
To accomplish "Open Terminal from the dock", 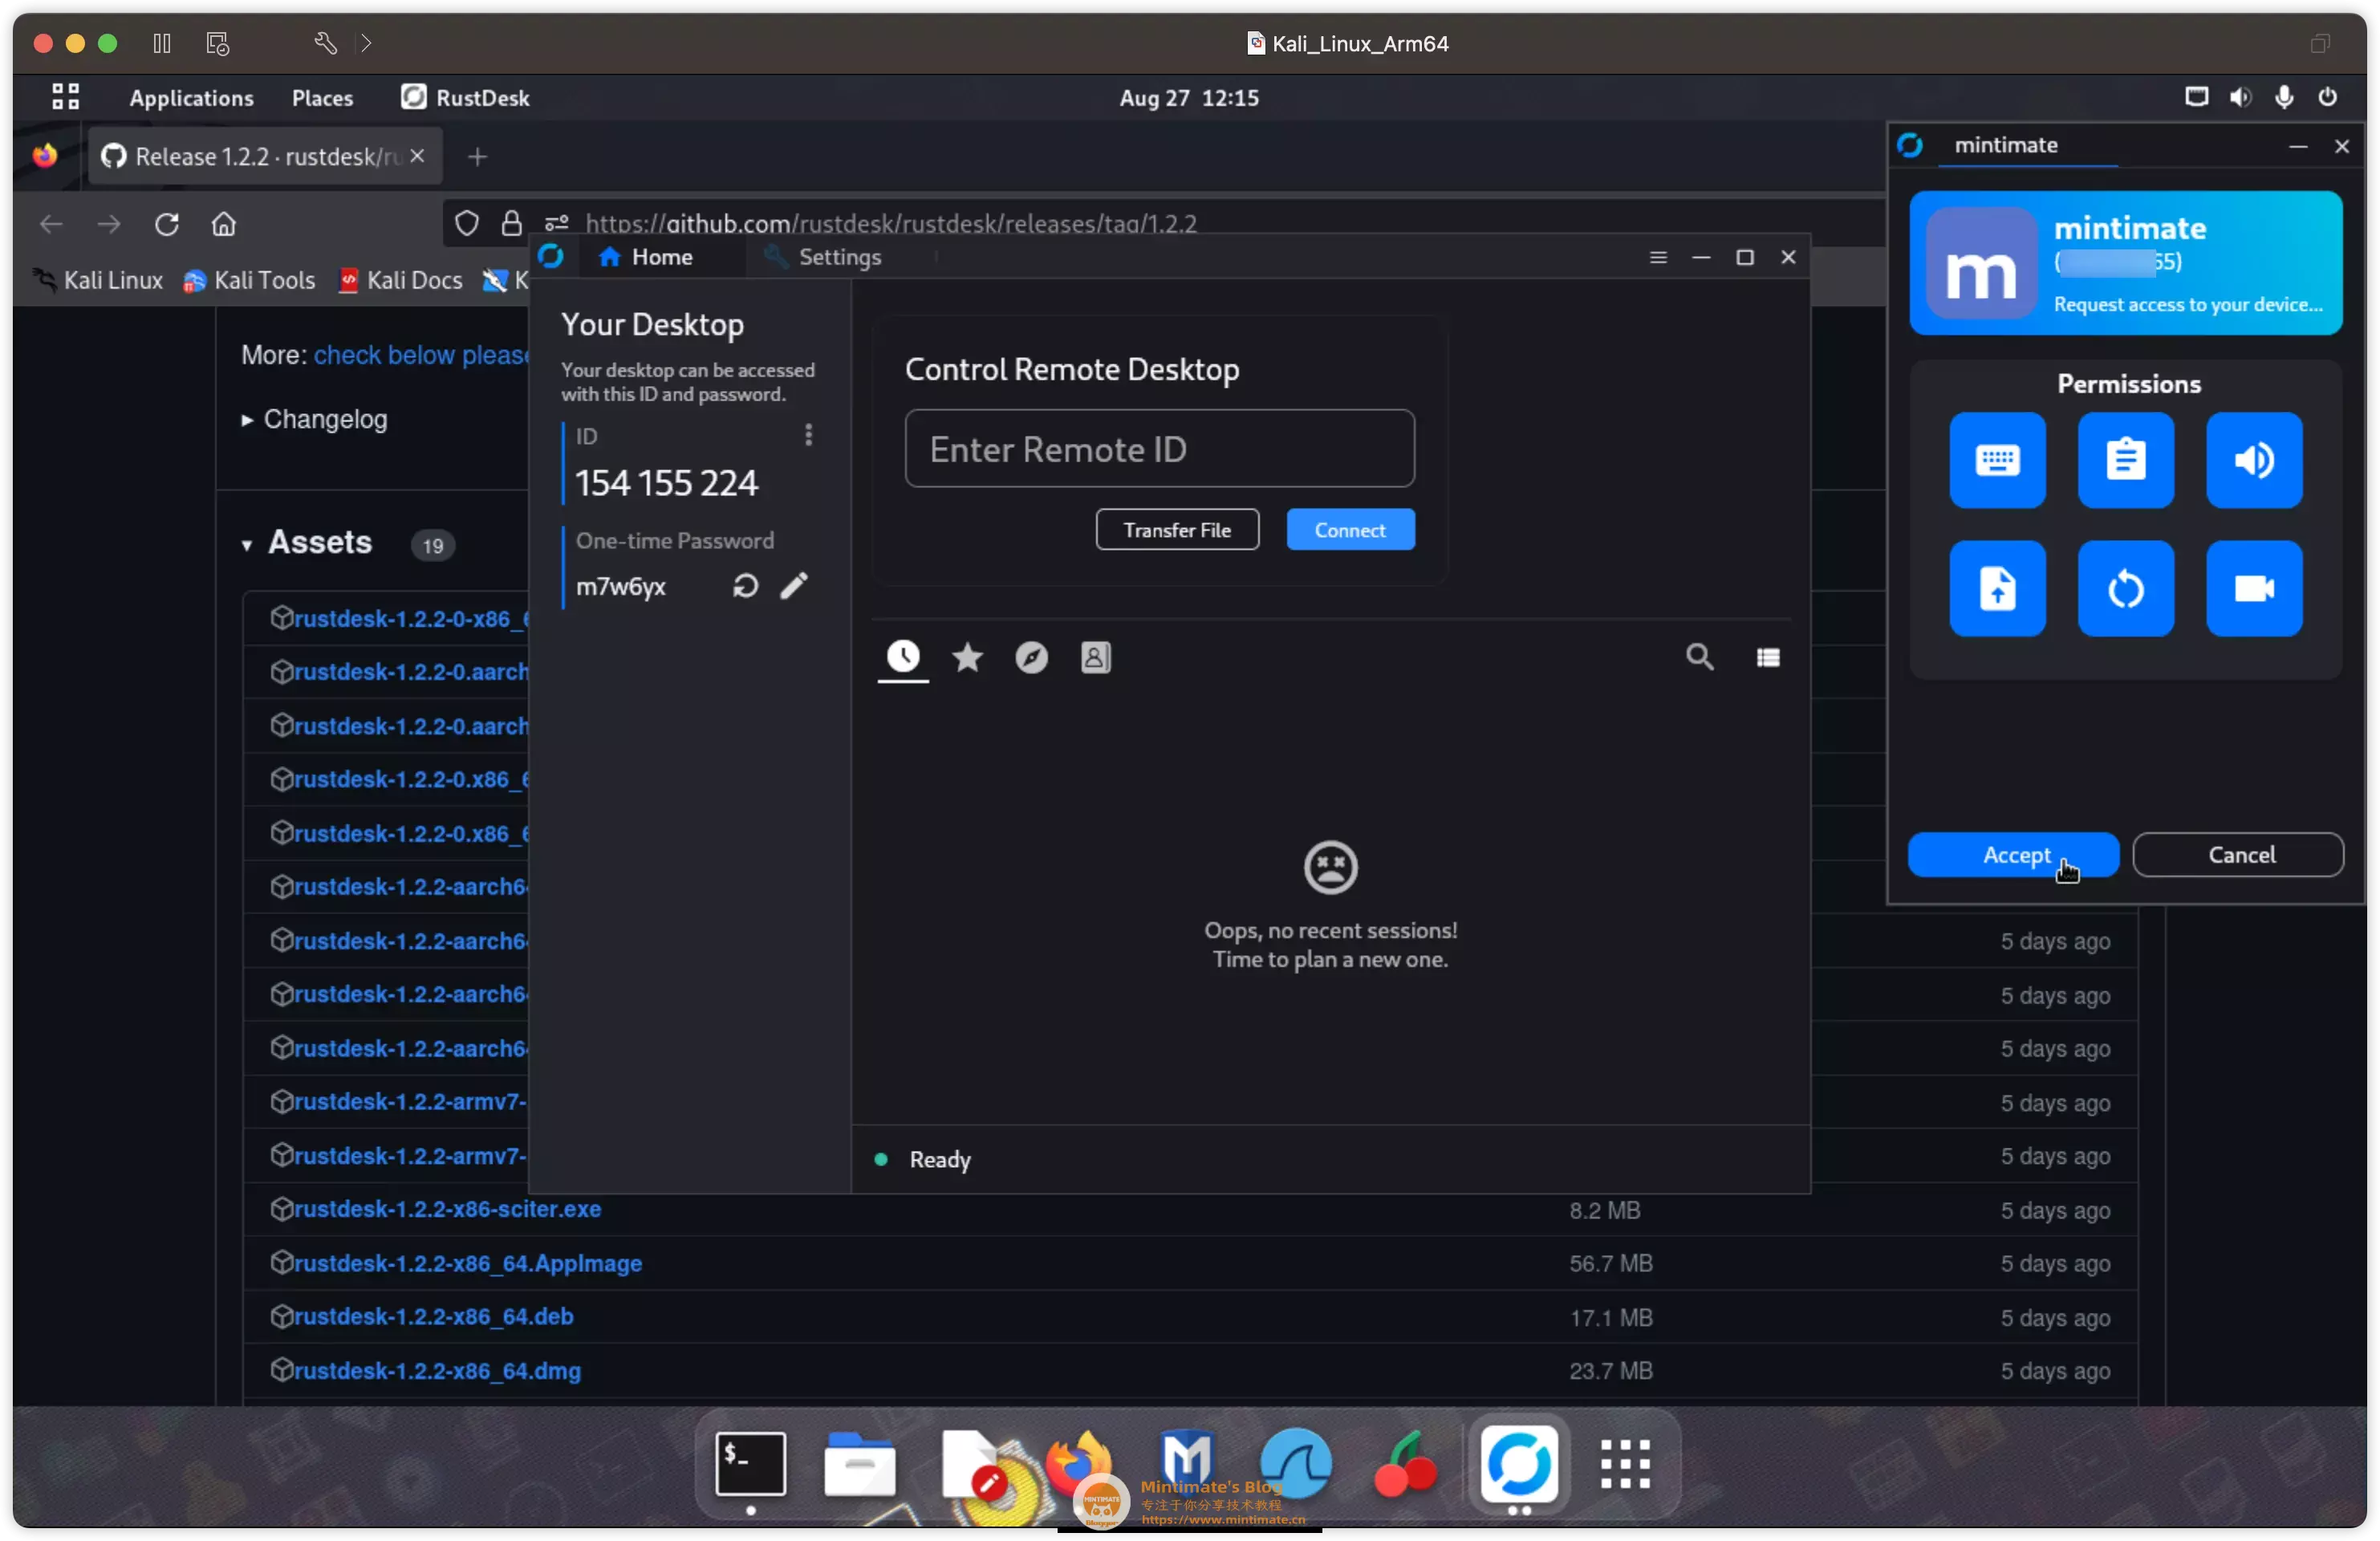I will pos(750,1464).
